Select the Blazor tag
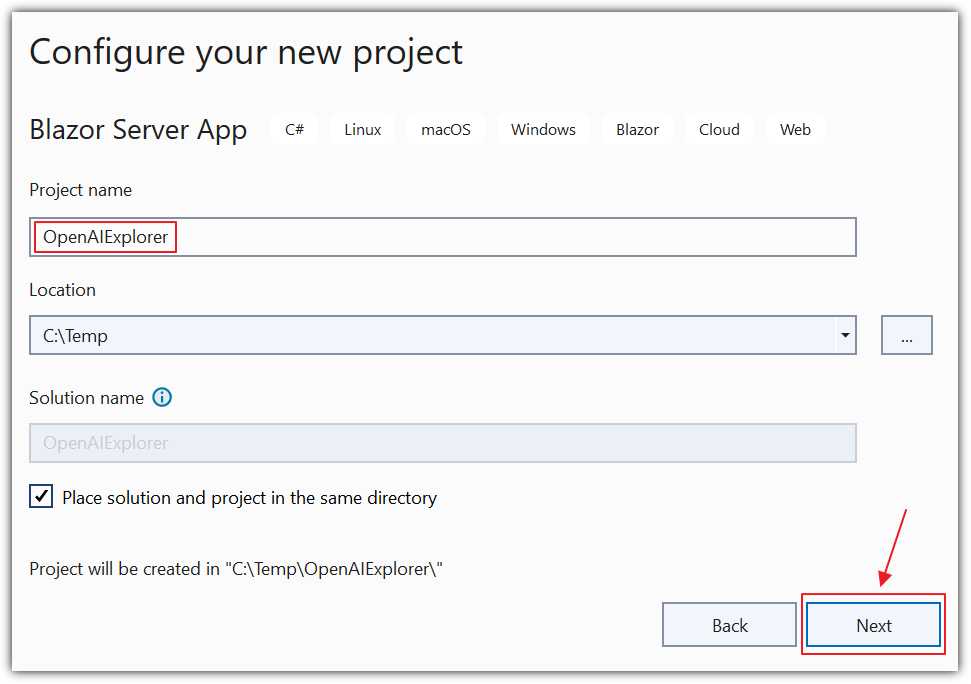This screenshot has height=684, width=971. (x=637, y=129)
